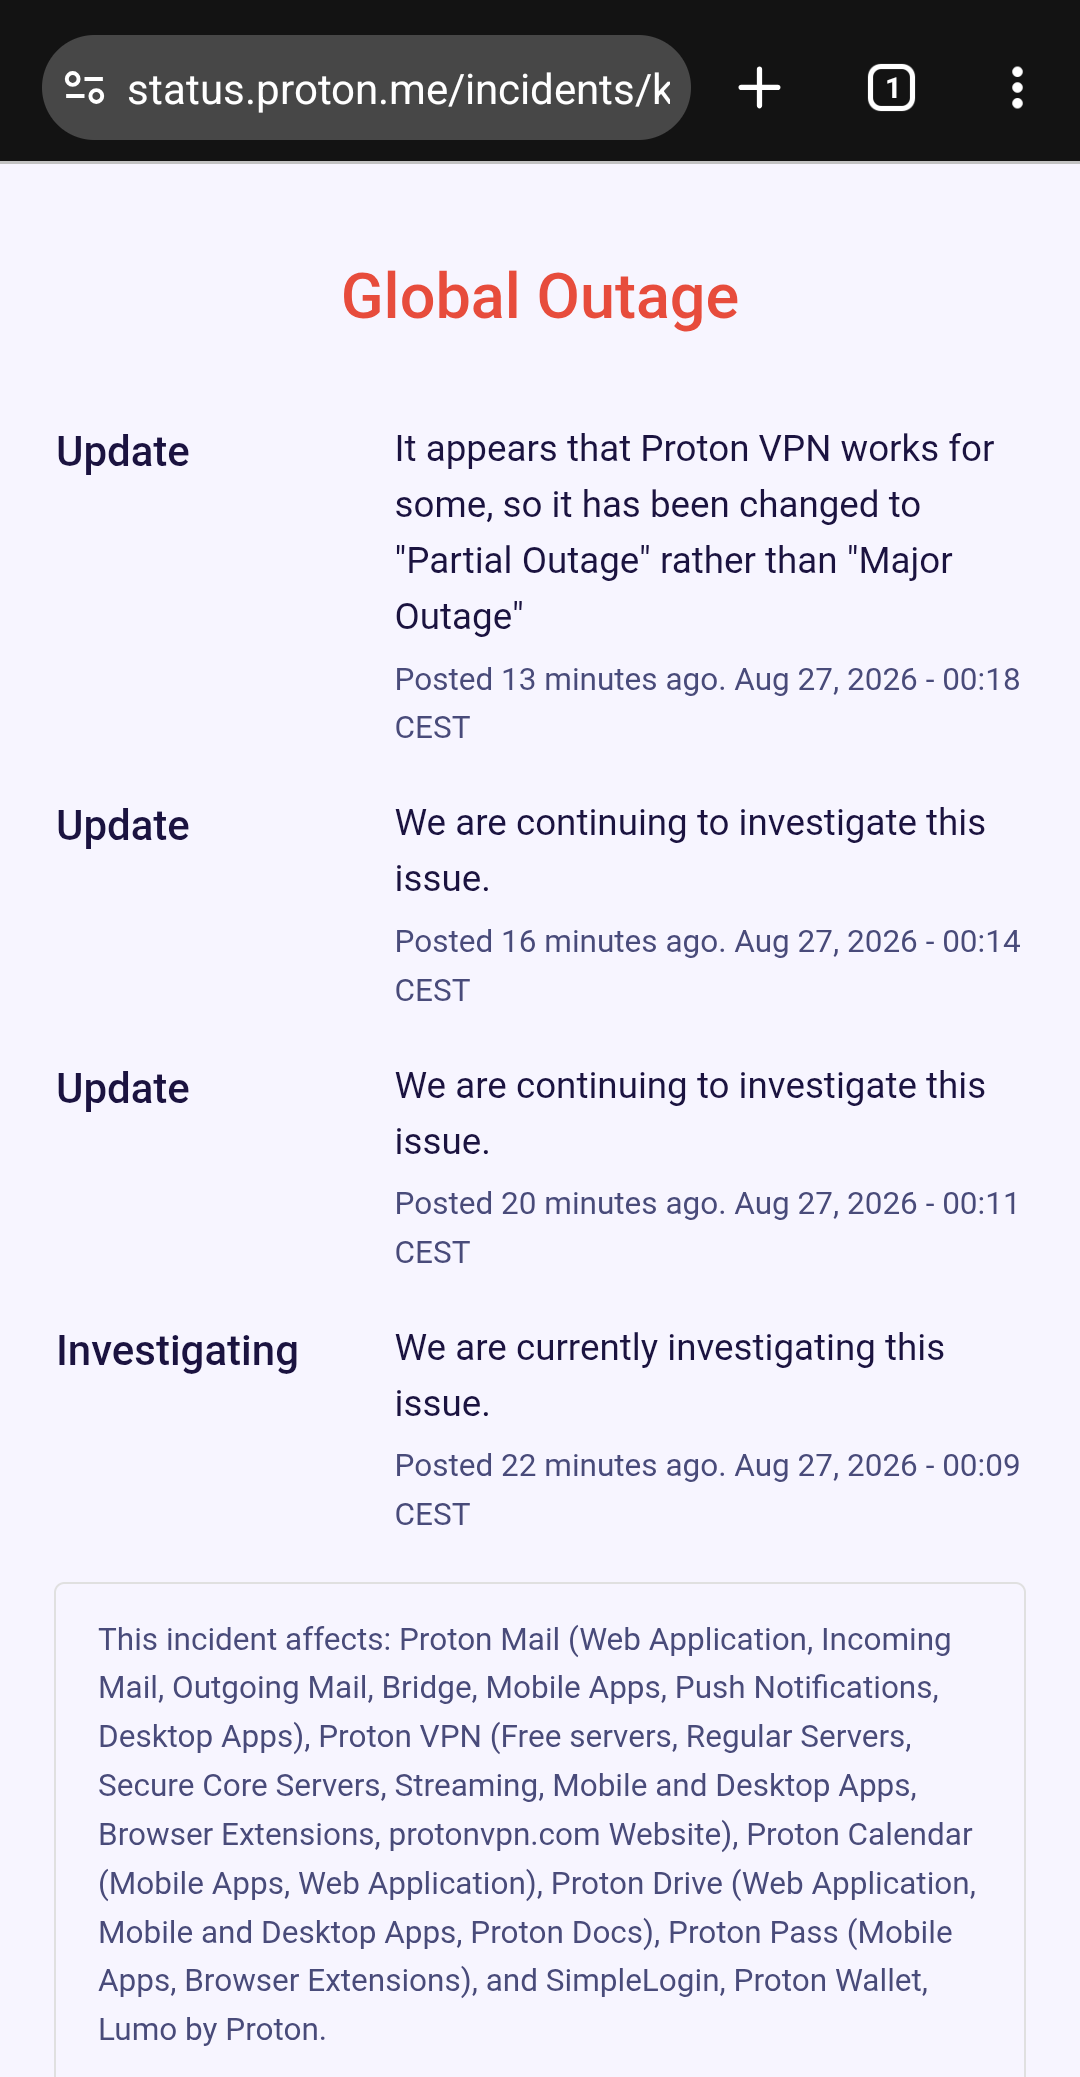The image size is (1080, 2077).
Task: Open the browser three-dot menu
Action: tap(1017, 88)
